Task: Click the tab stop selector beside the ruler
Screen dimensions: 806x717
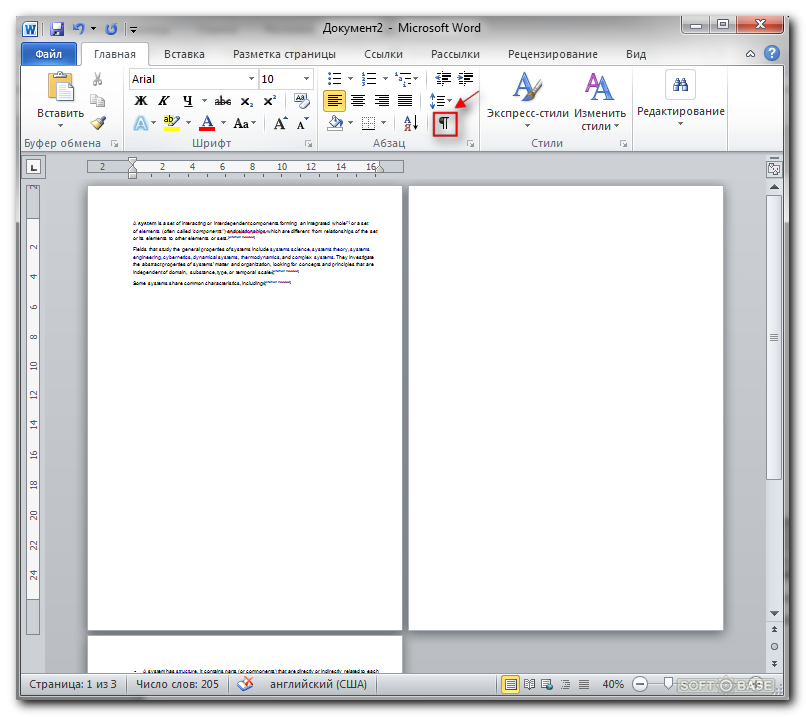Action: click(x=33, y=167)
